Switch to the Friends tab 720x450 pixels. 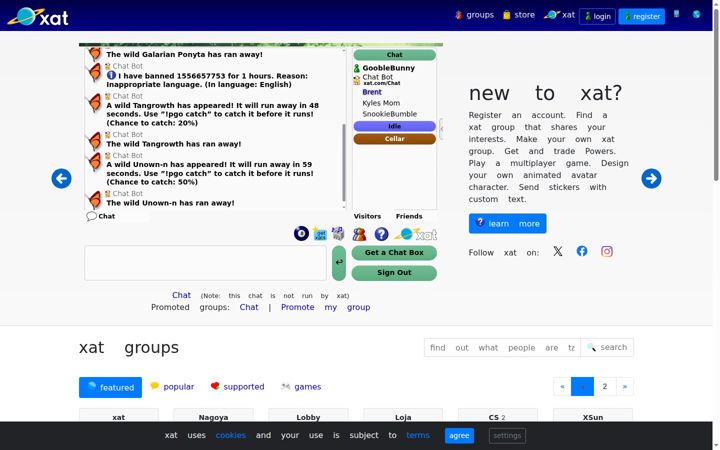[409, 216]
